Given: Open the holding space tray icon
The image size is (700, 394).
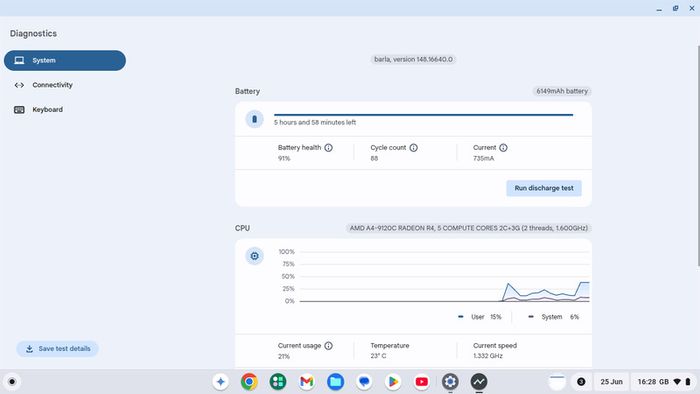Looking at the screenshot, I should pyautogui.click(x=557, y=382).
